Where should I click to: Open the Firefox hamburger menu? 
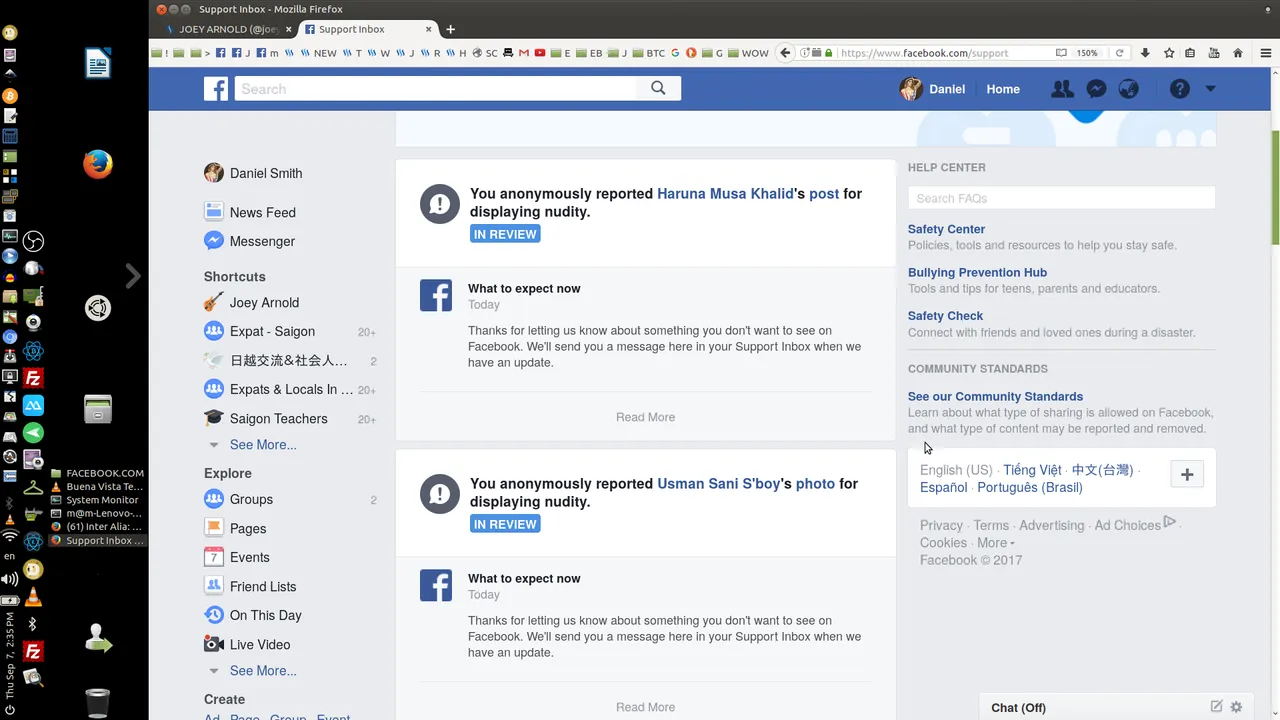click(1265, 53)
